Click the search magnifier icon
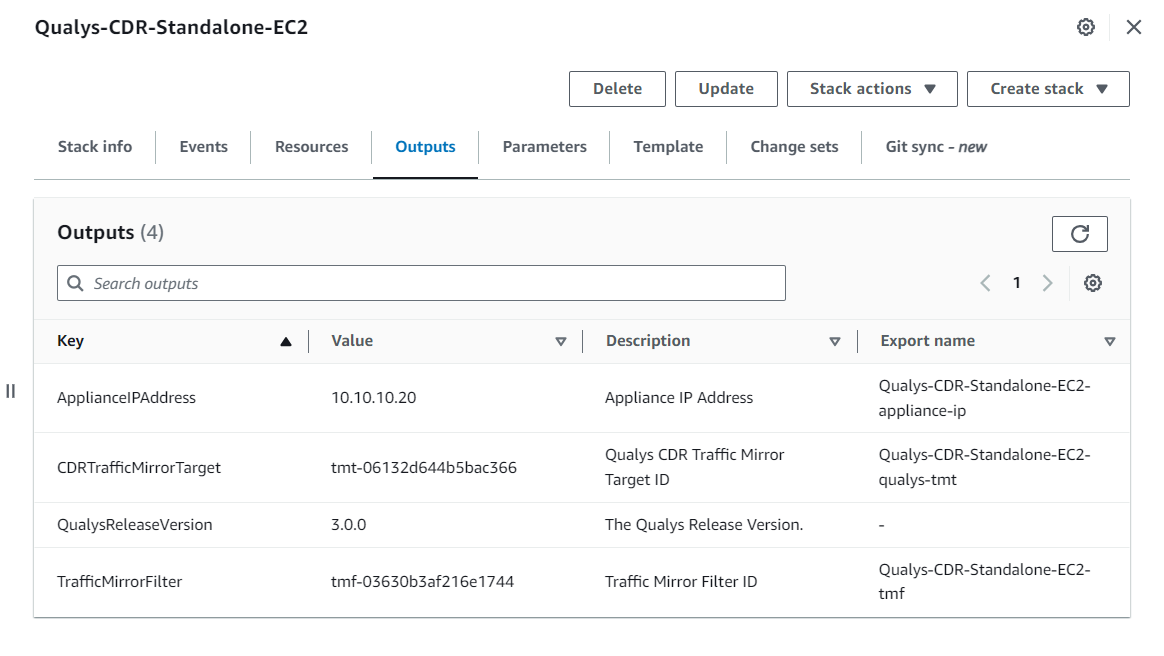The width and height of the screenshot is (1164, 656). (75, 283)
